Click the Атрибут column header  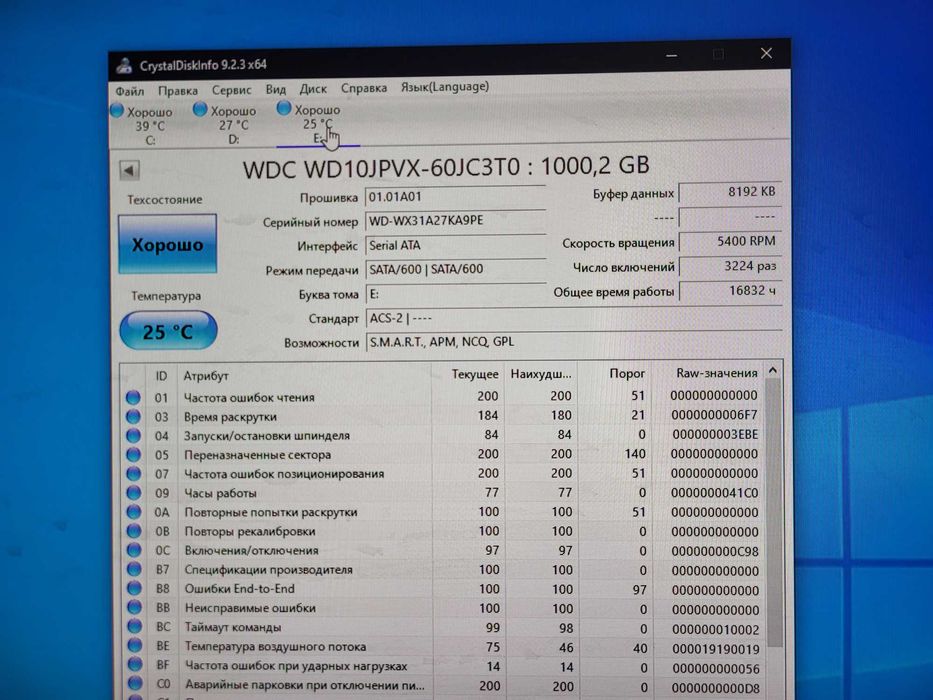tap(303, 375)
